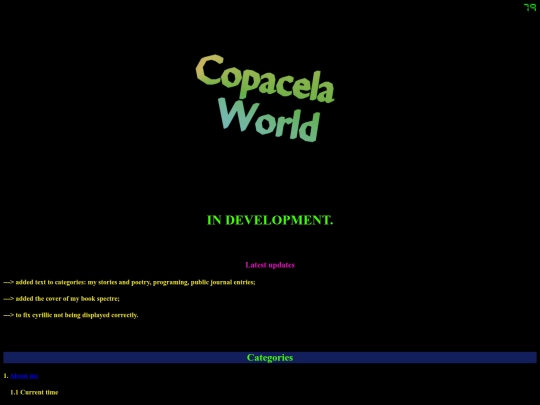Select the 'IN DEVELOPMENT.' heading

point(270,220)
